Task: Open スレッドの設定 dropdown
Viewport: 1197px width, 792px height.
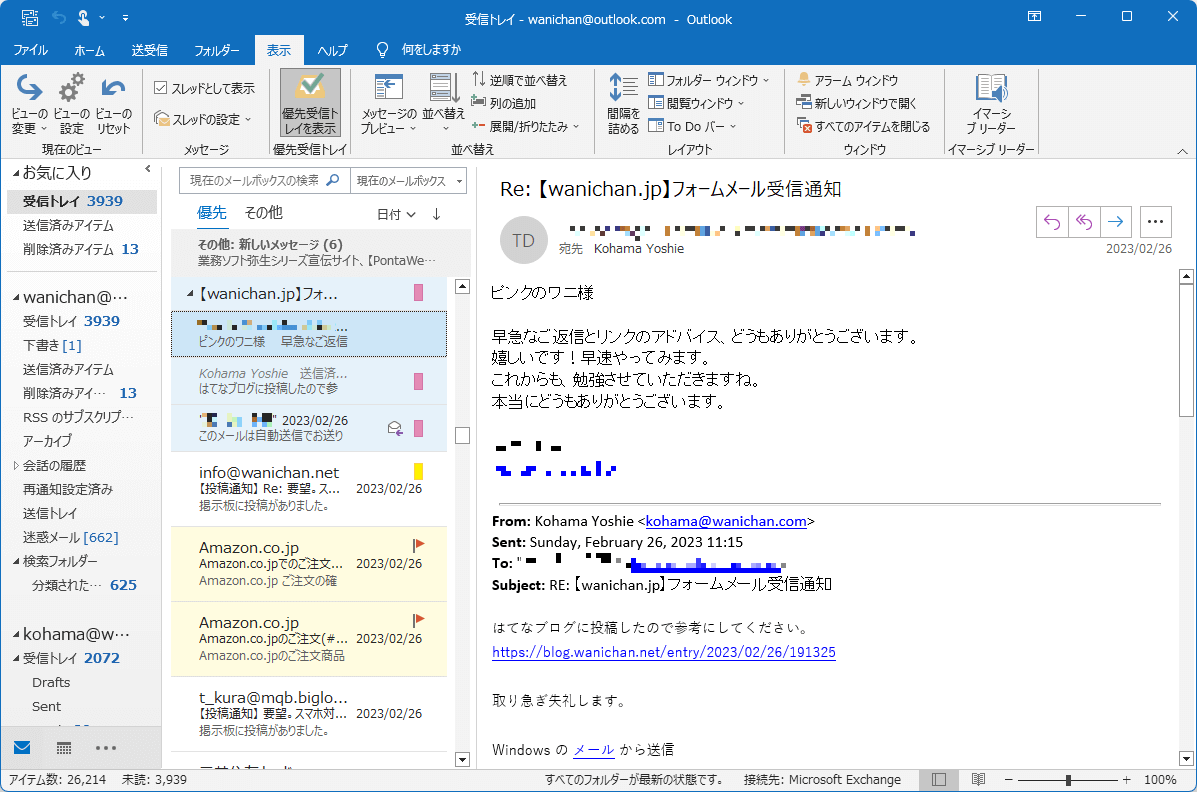Action: 203,119
